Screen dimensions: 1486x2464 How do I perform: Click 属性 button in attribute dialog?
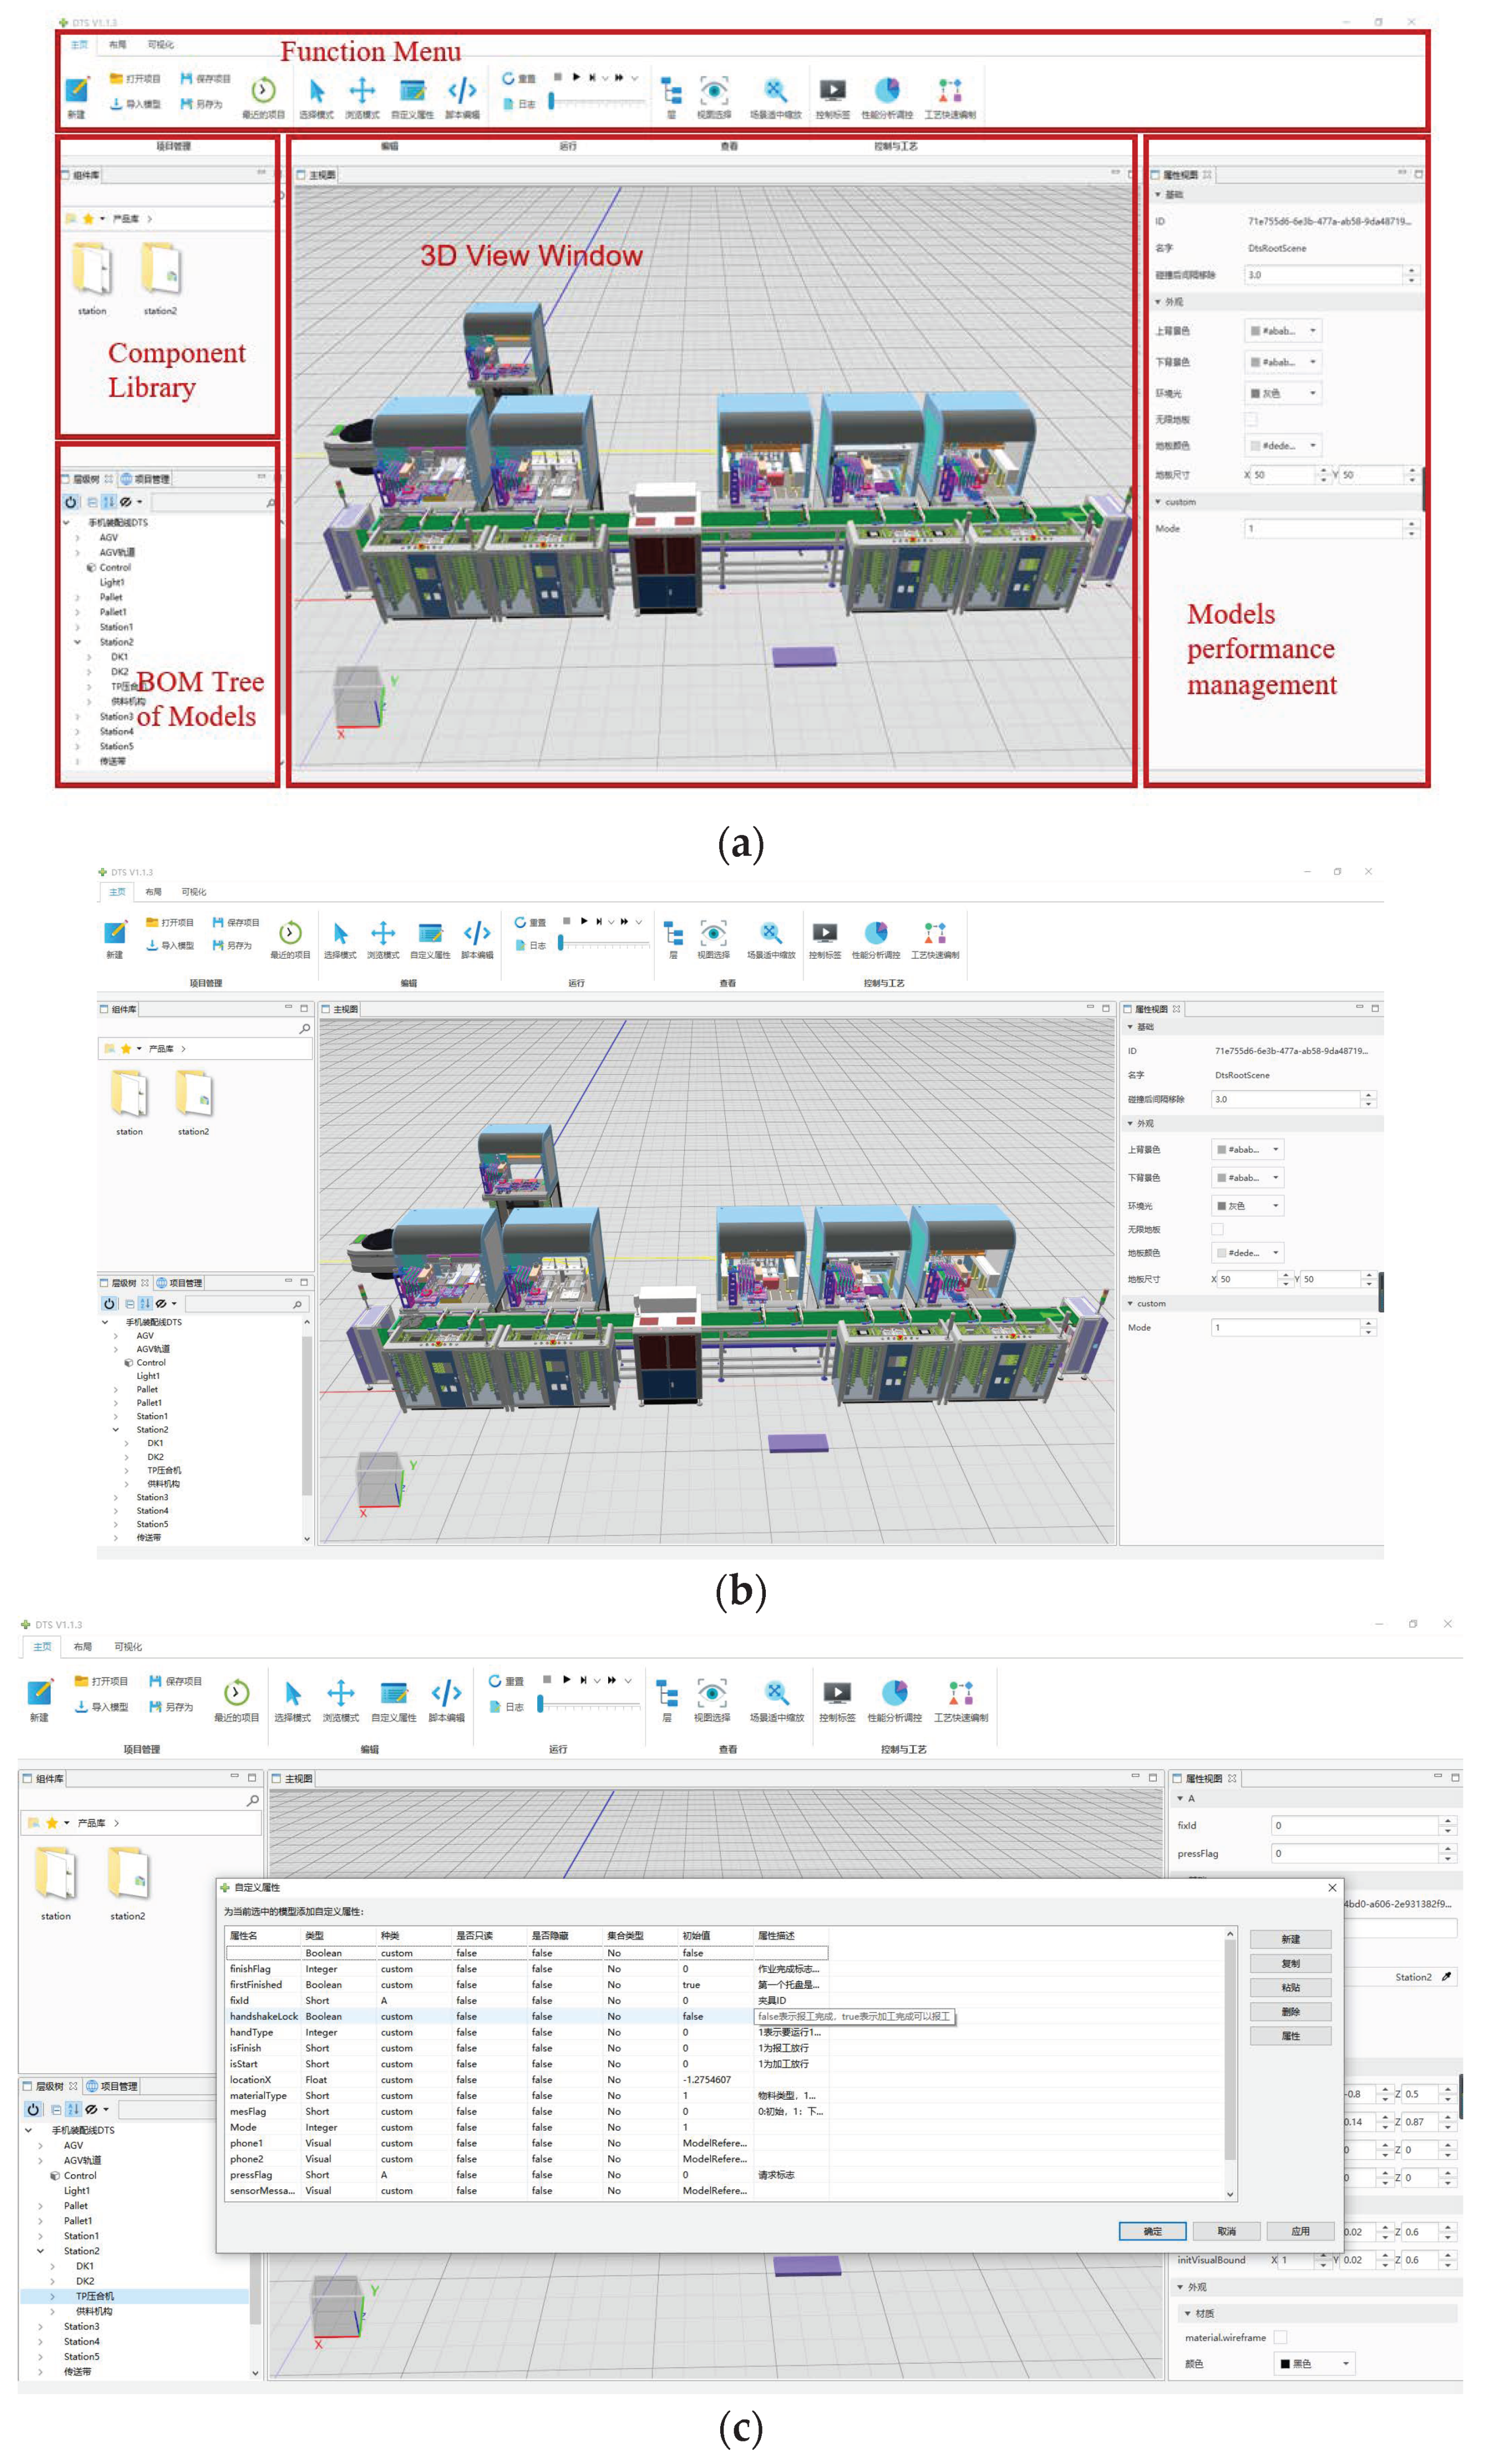1290,2035
